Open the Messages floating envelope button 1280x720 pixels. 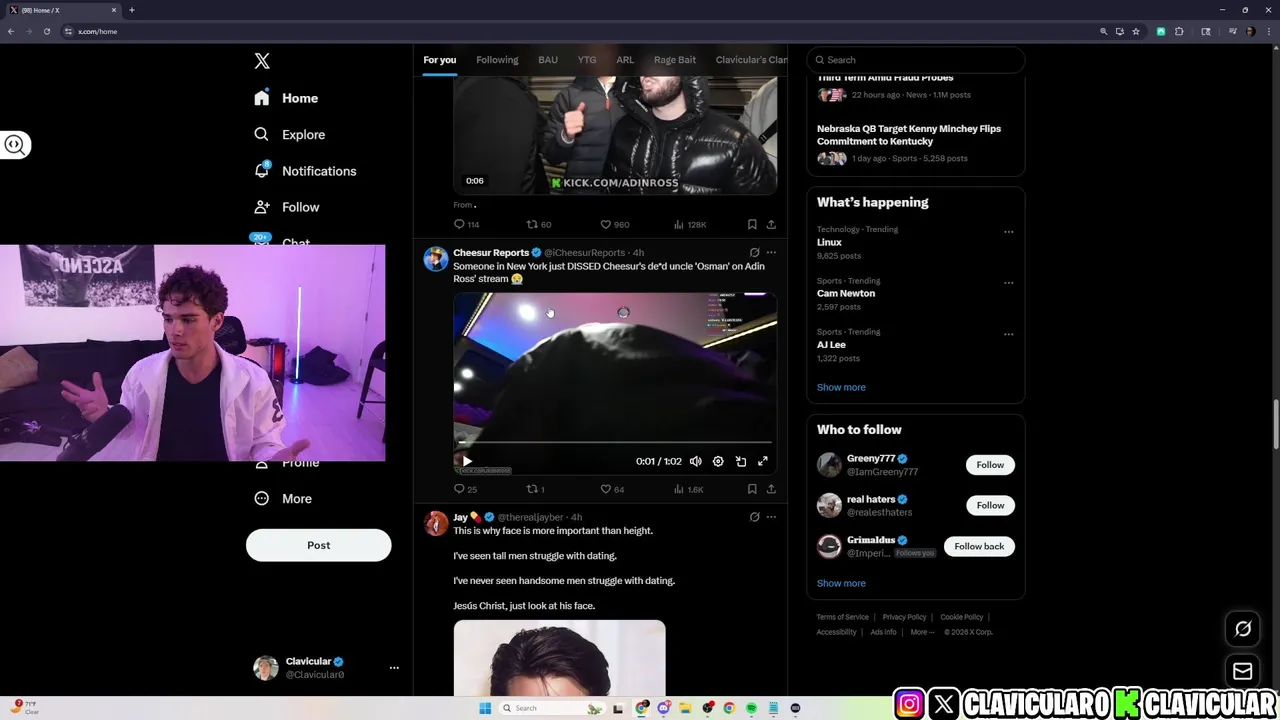pos(1243,671)
